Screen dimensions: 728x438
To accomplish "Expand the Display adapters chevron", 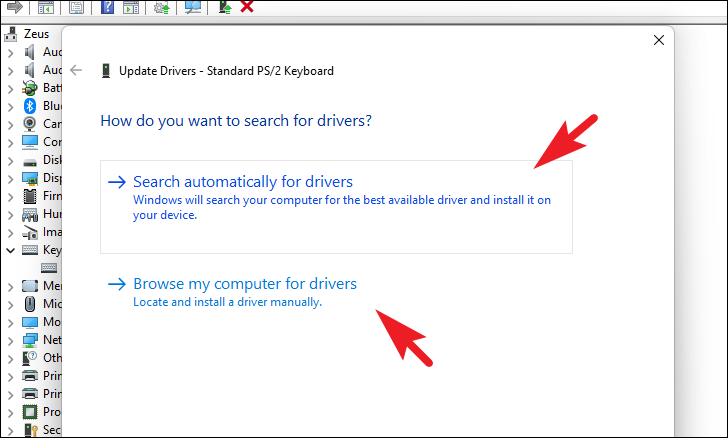I will pyautogui.click(x=10, y=178).
